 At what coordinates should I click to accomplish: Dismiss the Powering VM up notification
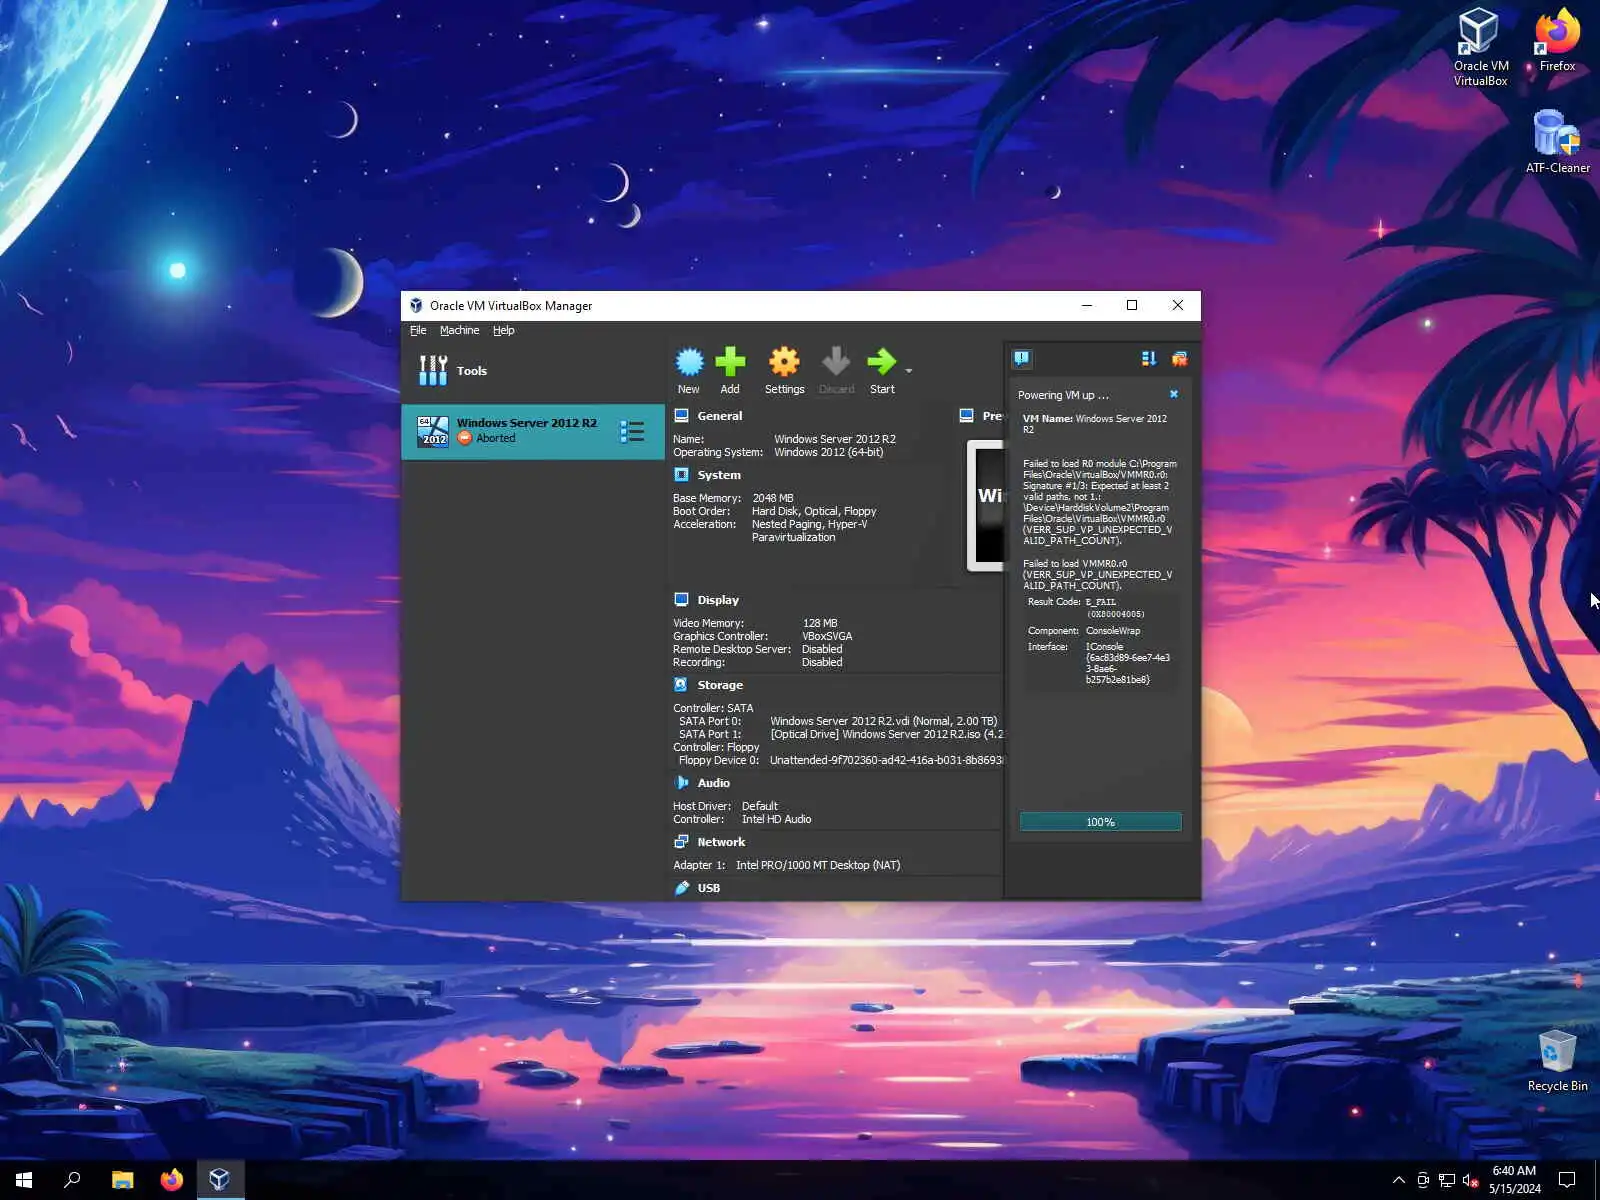[1174, 394]
